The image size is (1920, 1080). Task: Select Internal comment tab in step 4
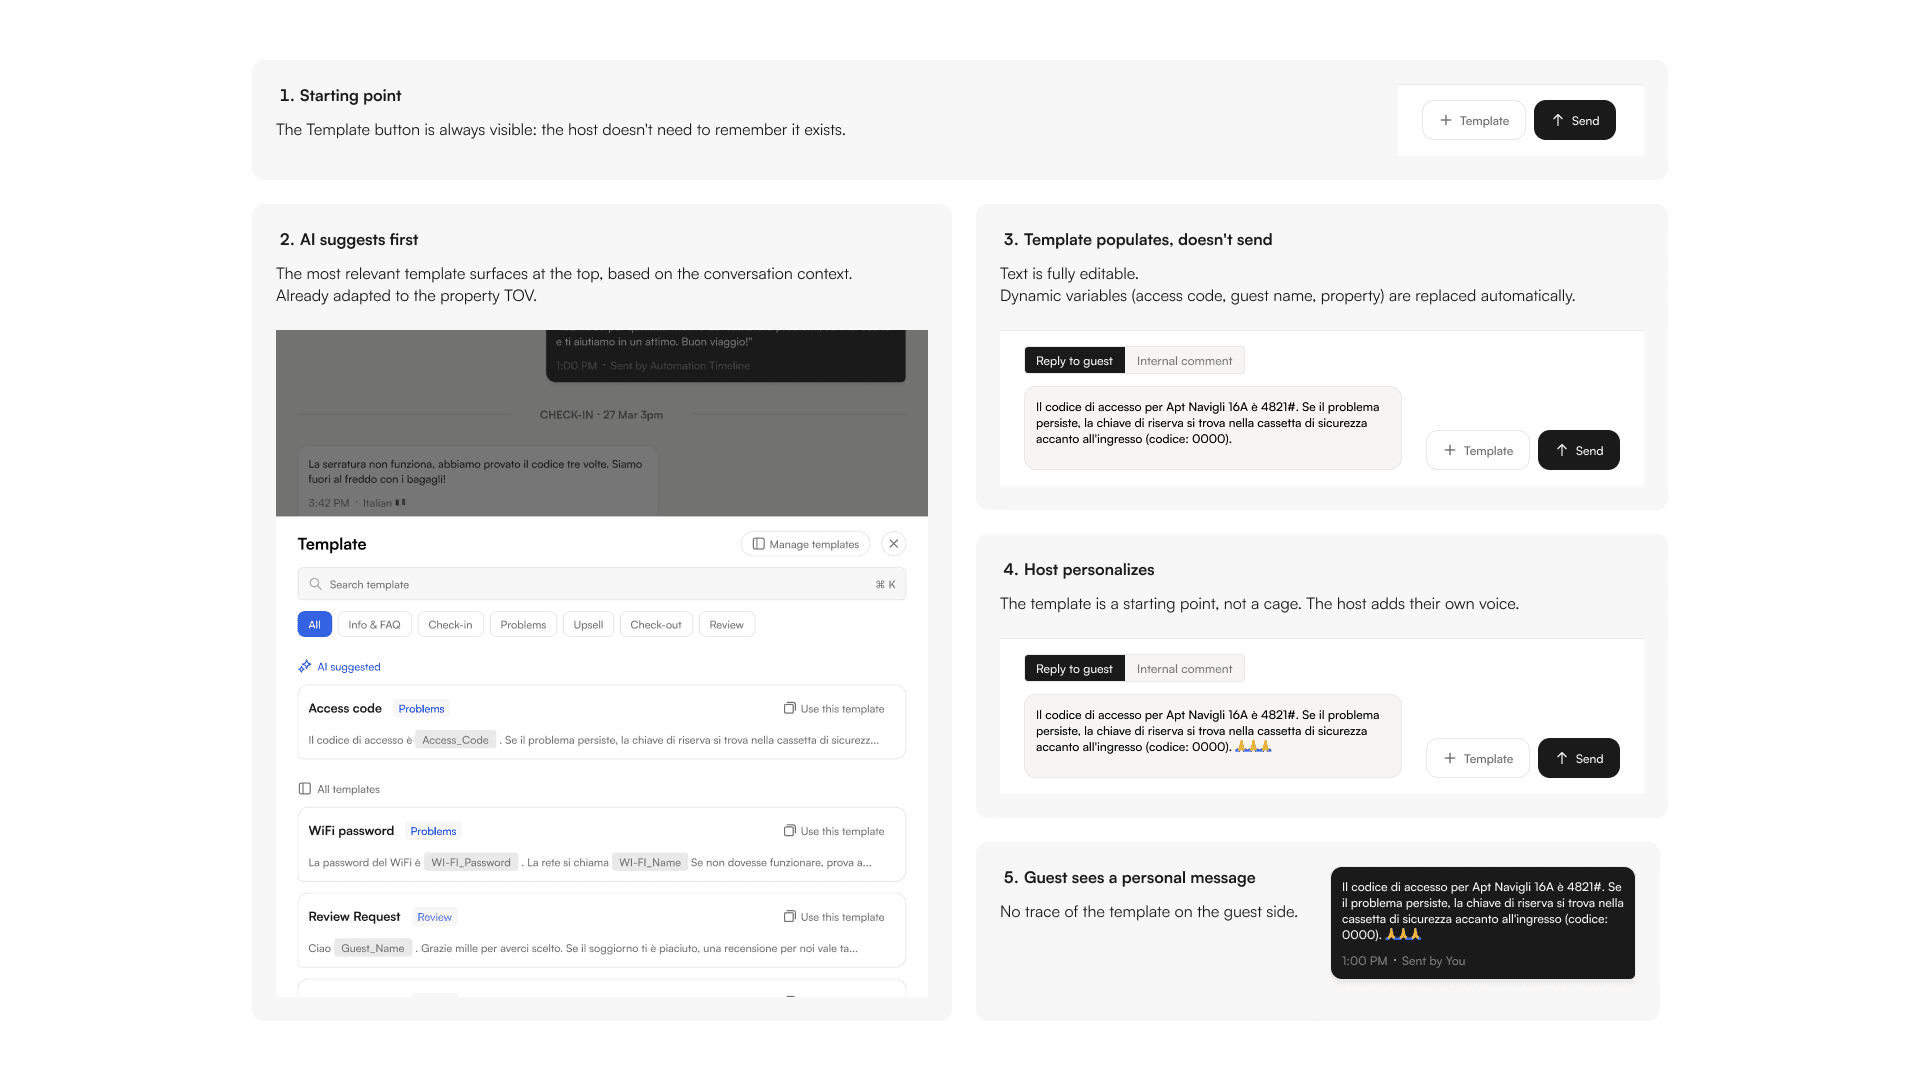pos(1184,669)
